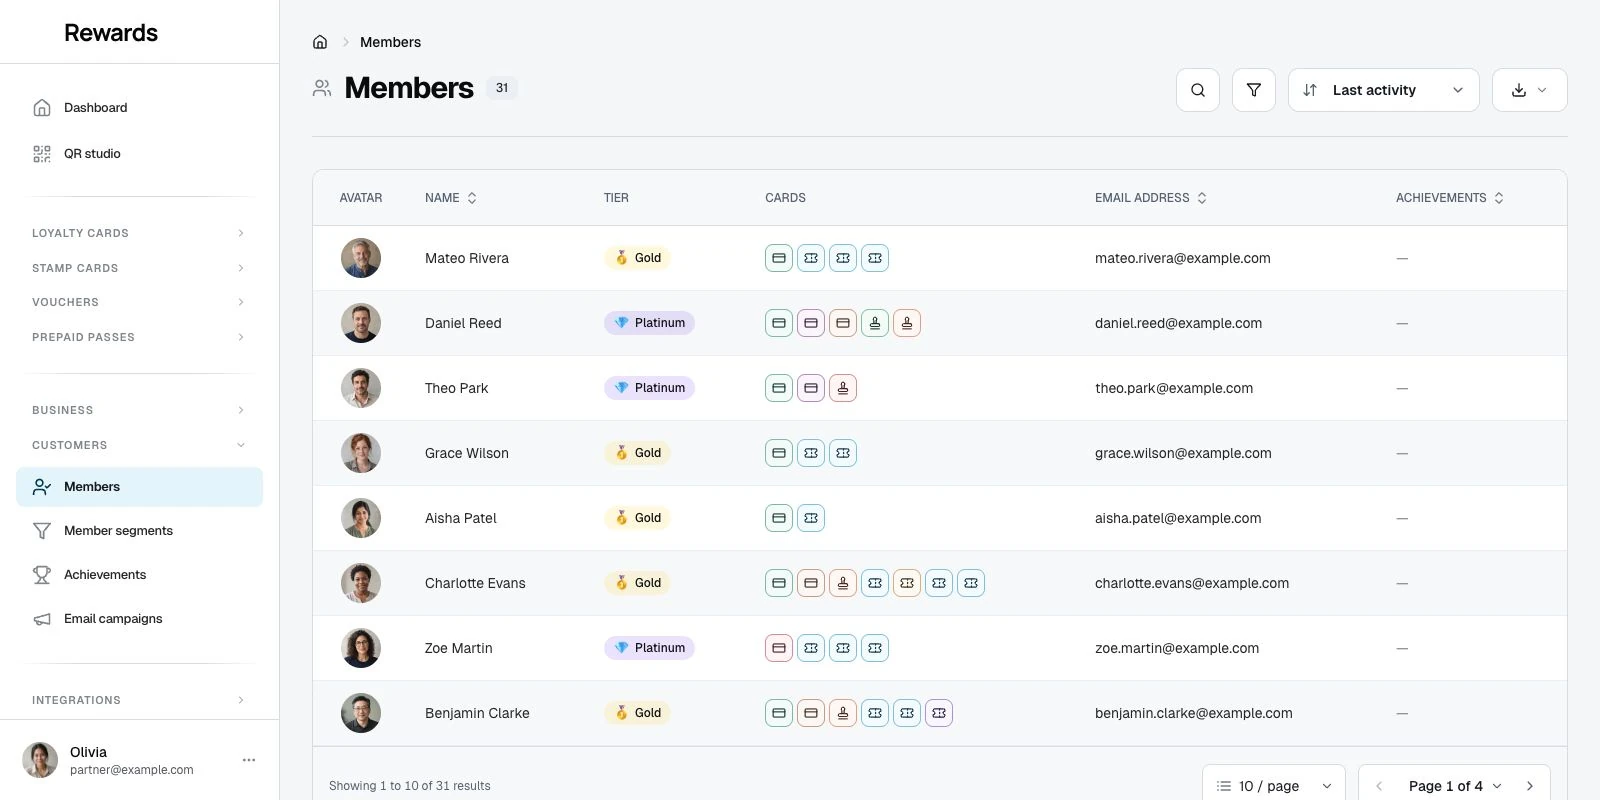
Task: Open QR studio
Action: click(x=139, y=154)
